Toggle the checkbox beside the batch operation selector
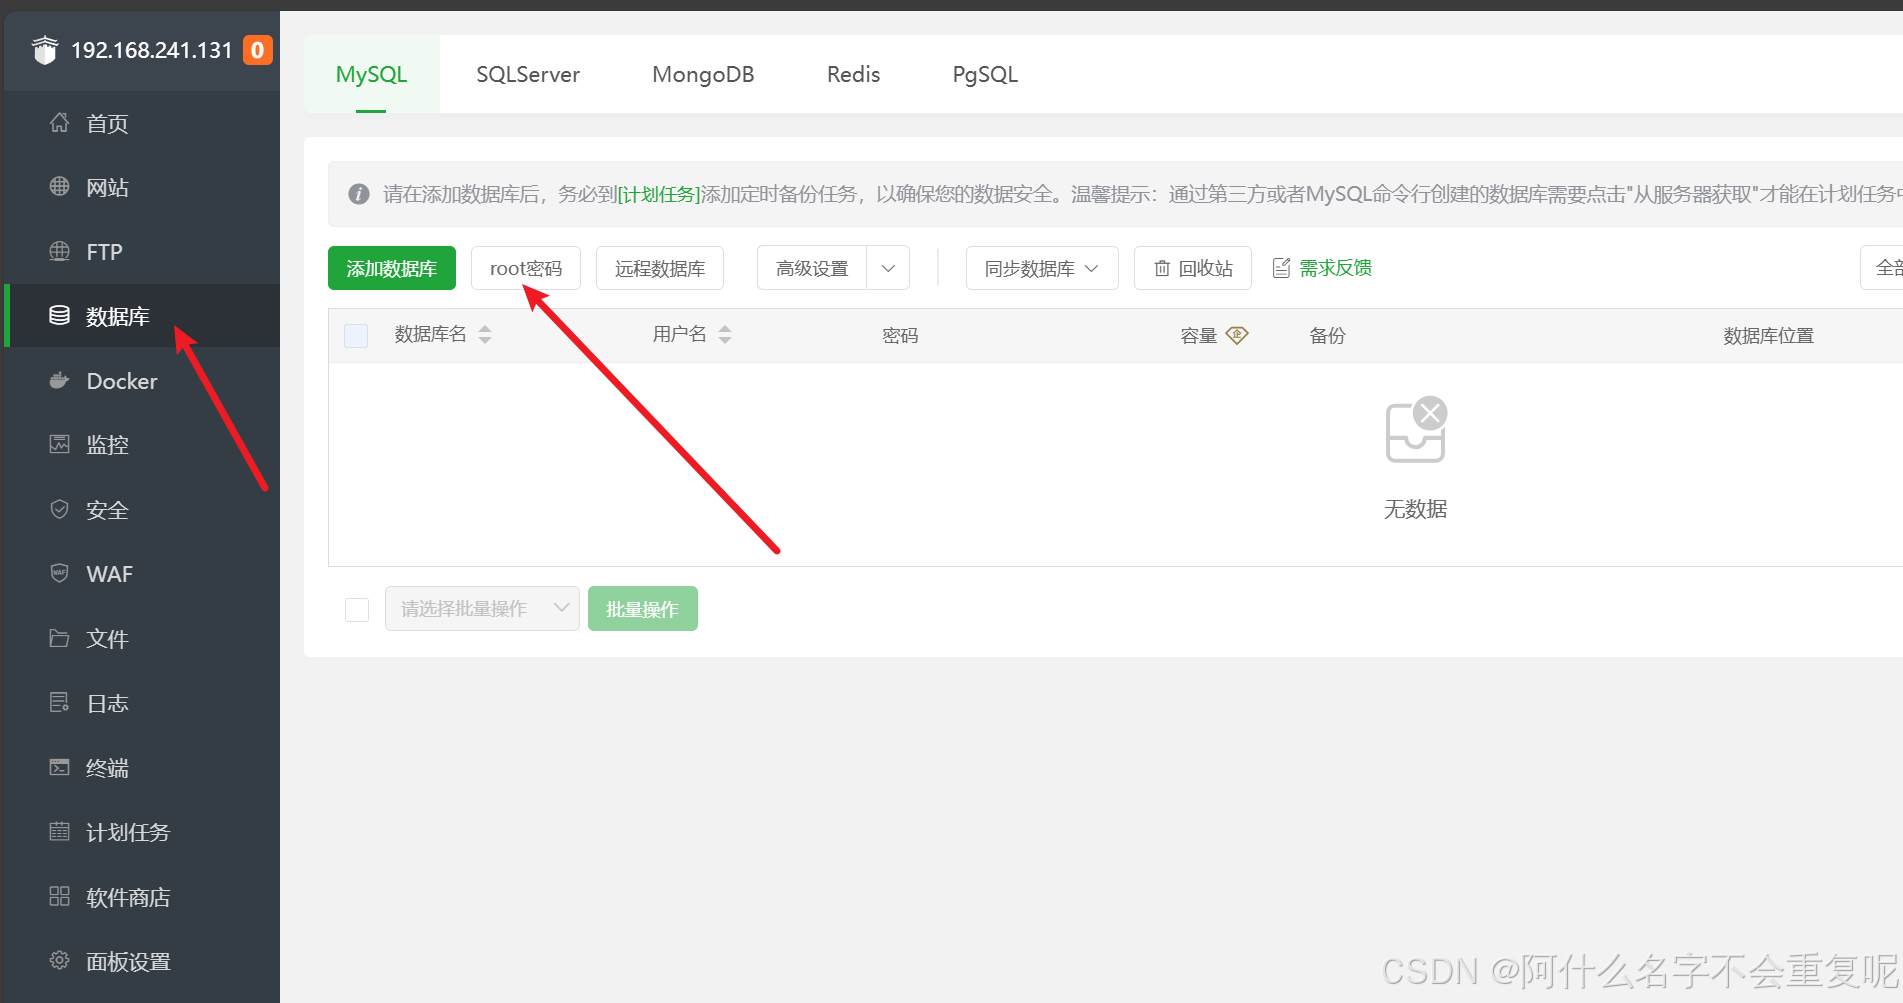Screen dimensions: 1903x1003 coord(357,609)
